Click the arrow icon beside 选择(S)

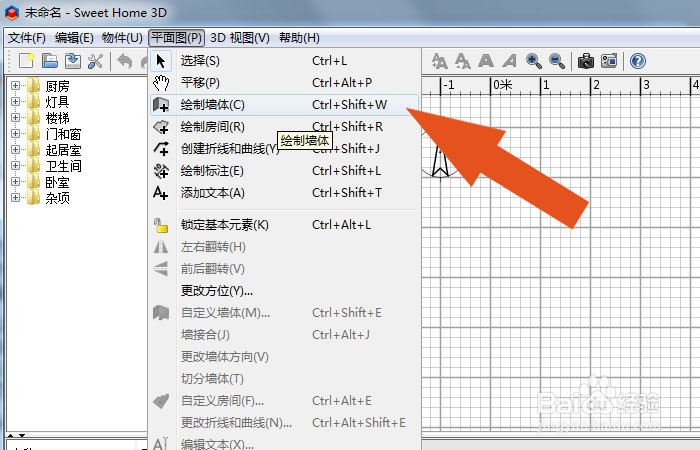[161, 61]
